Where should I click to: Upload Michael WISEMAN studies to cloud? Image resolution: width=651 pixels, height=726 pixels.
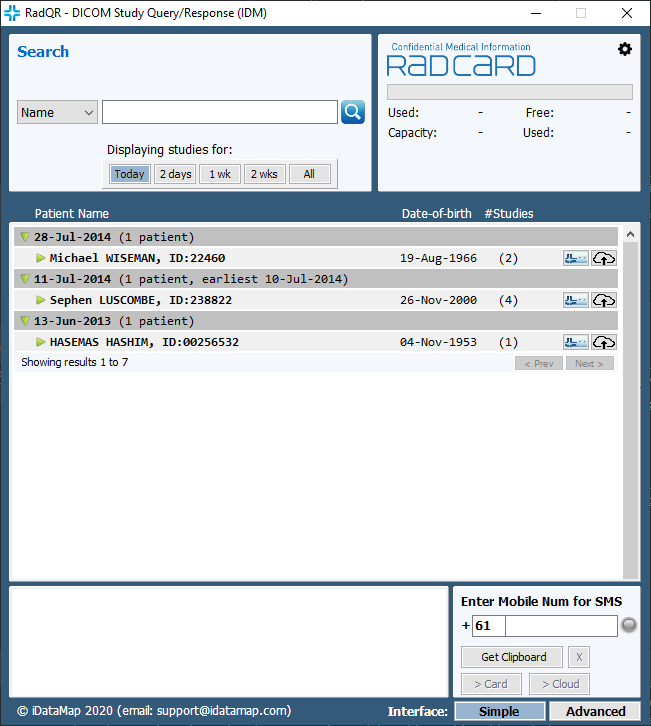(604, 258)
